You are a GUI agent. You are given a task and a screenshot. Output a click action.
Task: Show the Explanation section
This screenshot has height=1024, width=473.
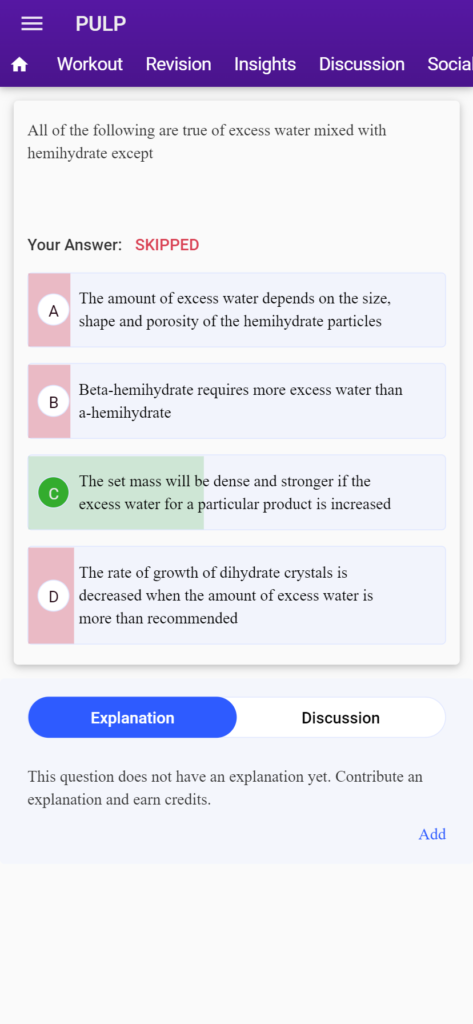coord(133,718)
